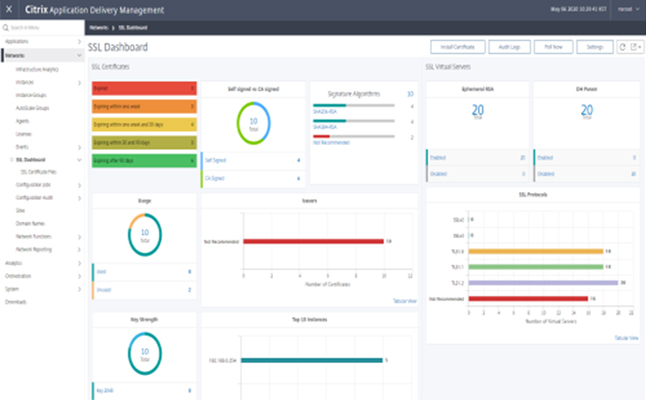Viewport: 646px width, 400px height.
Task: Collapse the Networks menu section
Action: (x=80, y=56)
